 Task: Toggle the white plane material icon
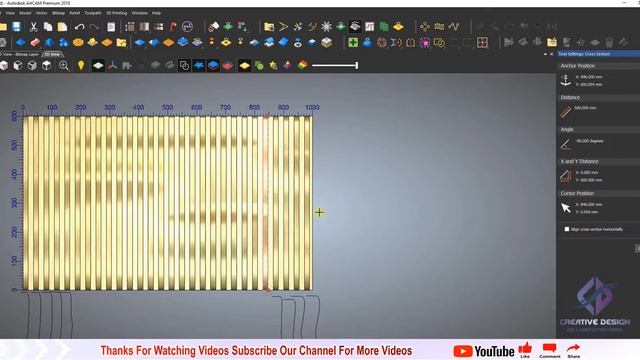point(98,65)
